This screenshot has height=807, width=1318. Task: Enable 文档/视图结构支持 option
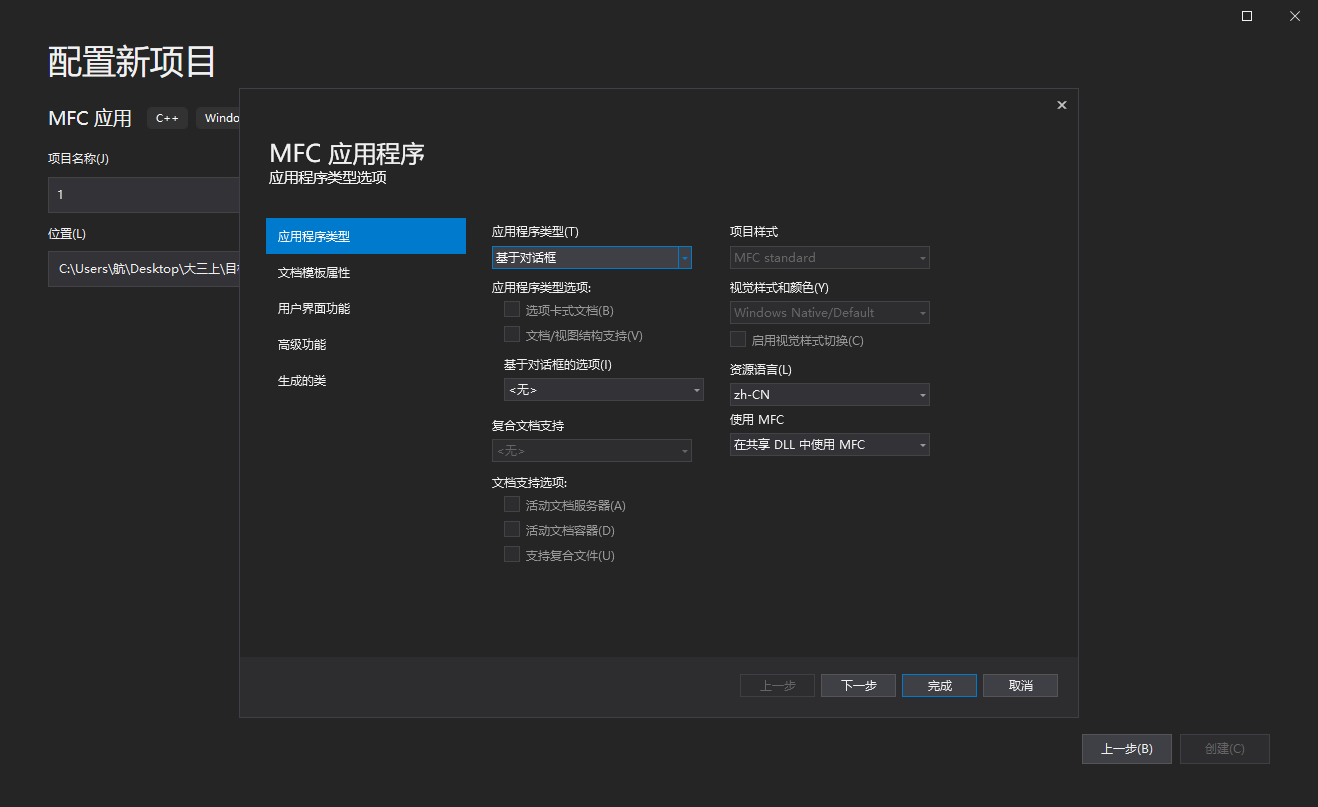pos(511,335)
